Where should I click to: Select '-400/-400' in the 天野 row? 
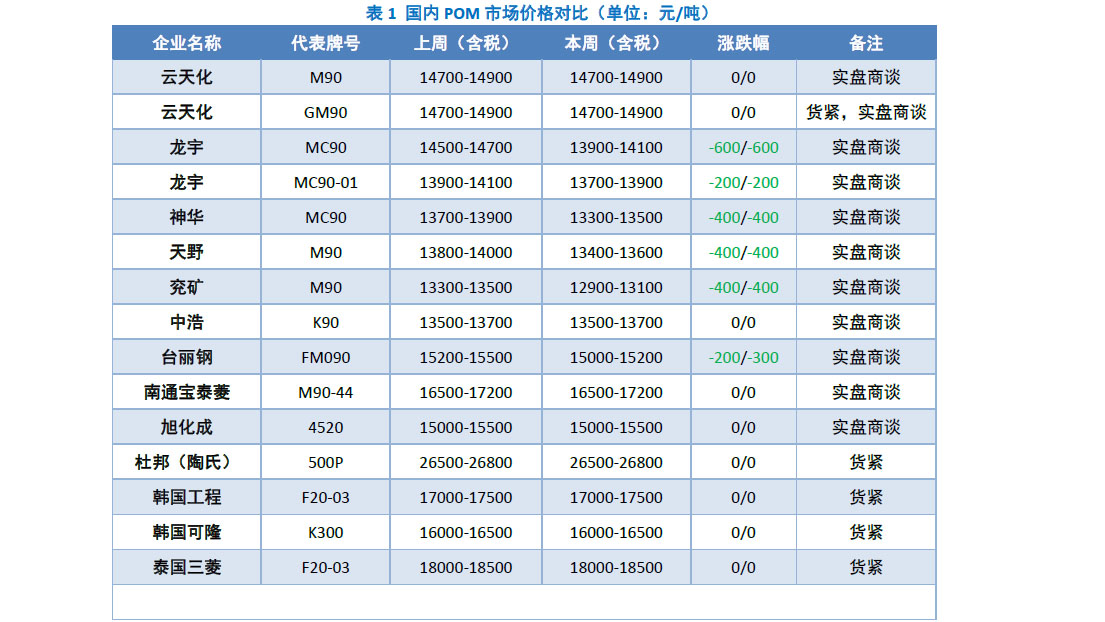coord(743,252)
